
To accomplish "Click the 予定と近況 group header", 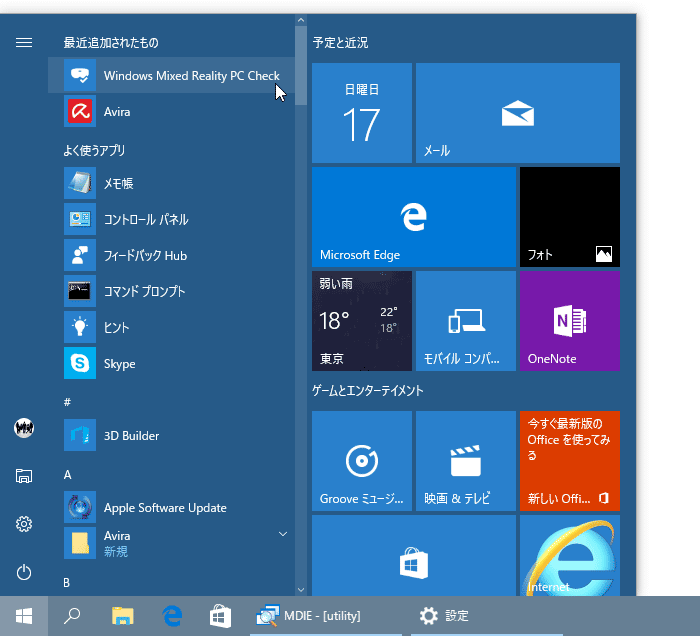I will pos(340,43).
